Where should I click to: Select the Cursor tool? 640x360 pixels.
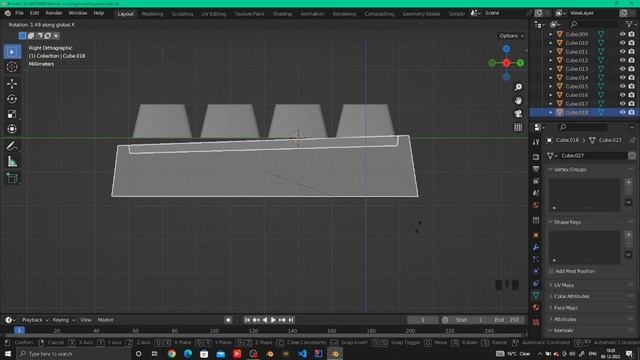point(12,67)
